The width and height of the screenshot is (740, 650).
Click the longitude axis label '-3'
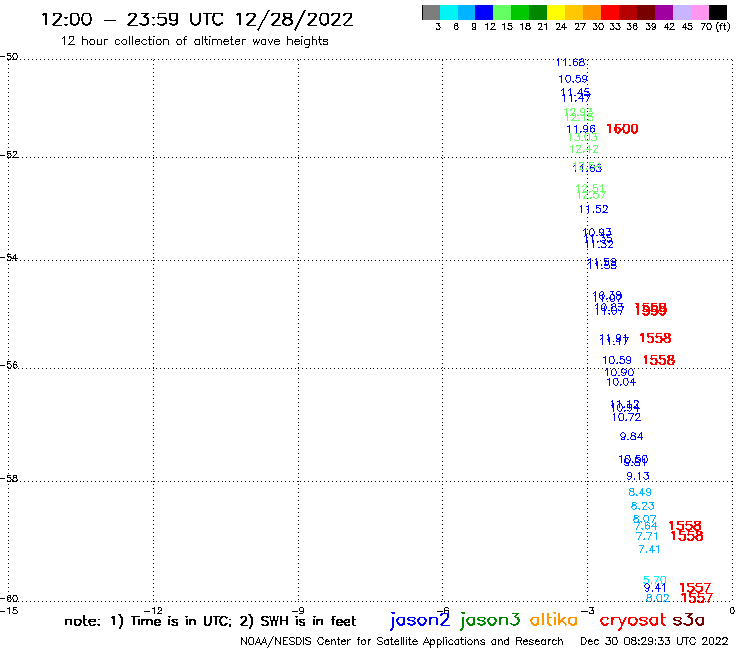pyautogui.click(x=588, y=611)
